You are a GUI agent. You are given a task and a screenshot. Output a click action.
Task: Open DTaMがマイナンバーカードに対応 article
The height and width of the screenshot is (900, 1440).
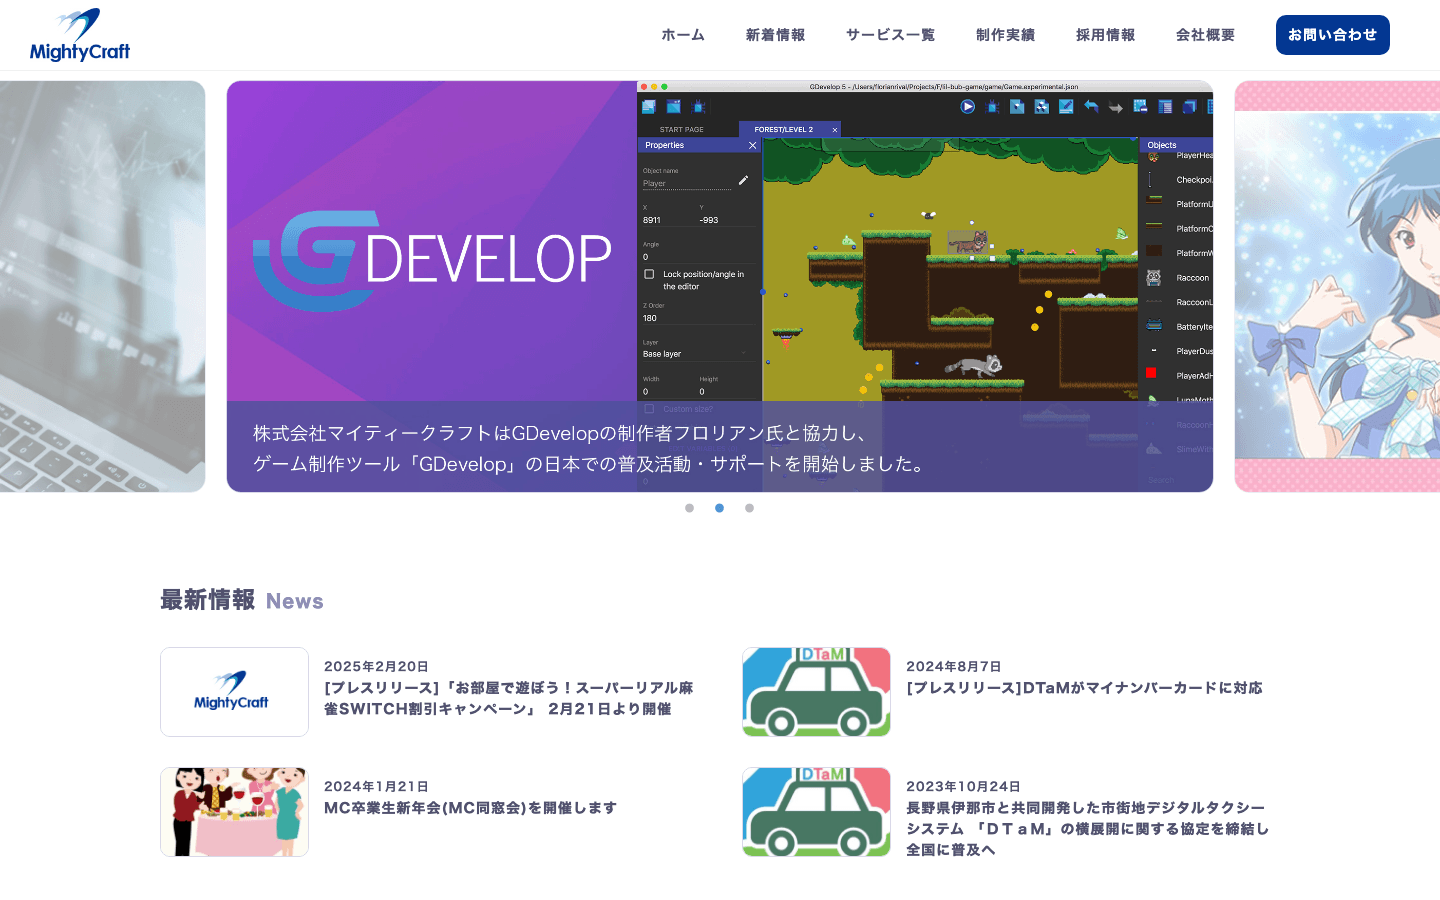[1084, 688]
